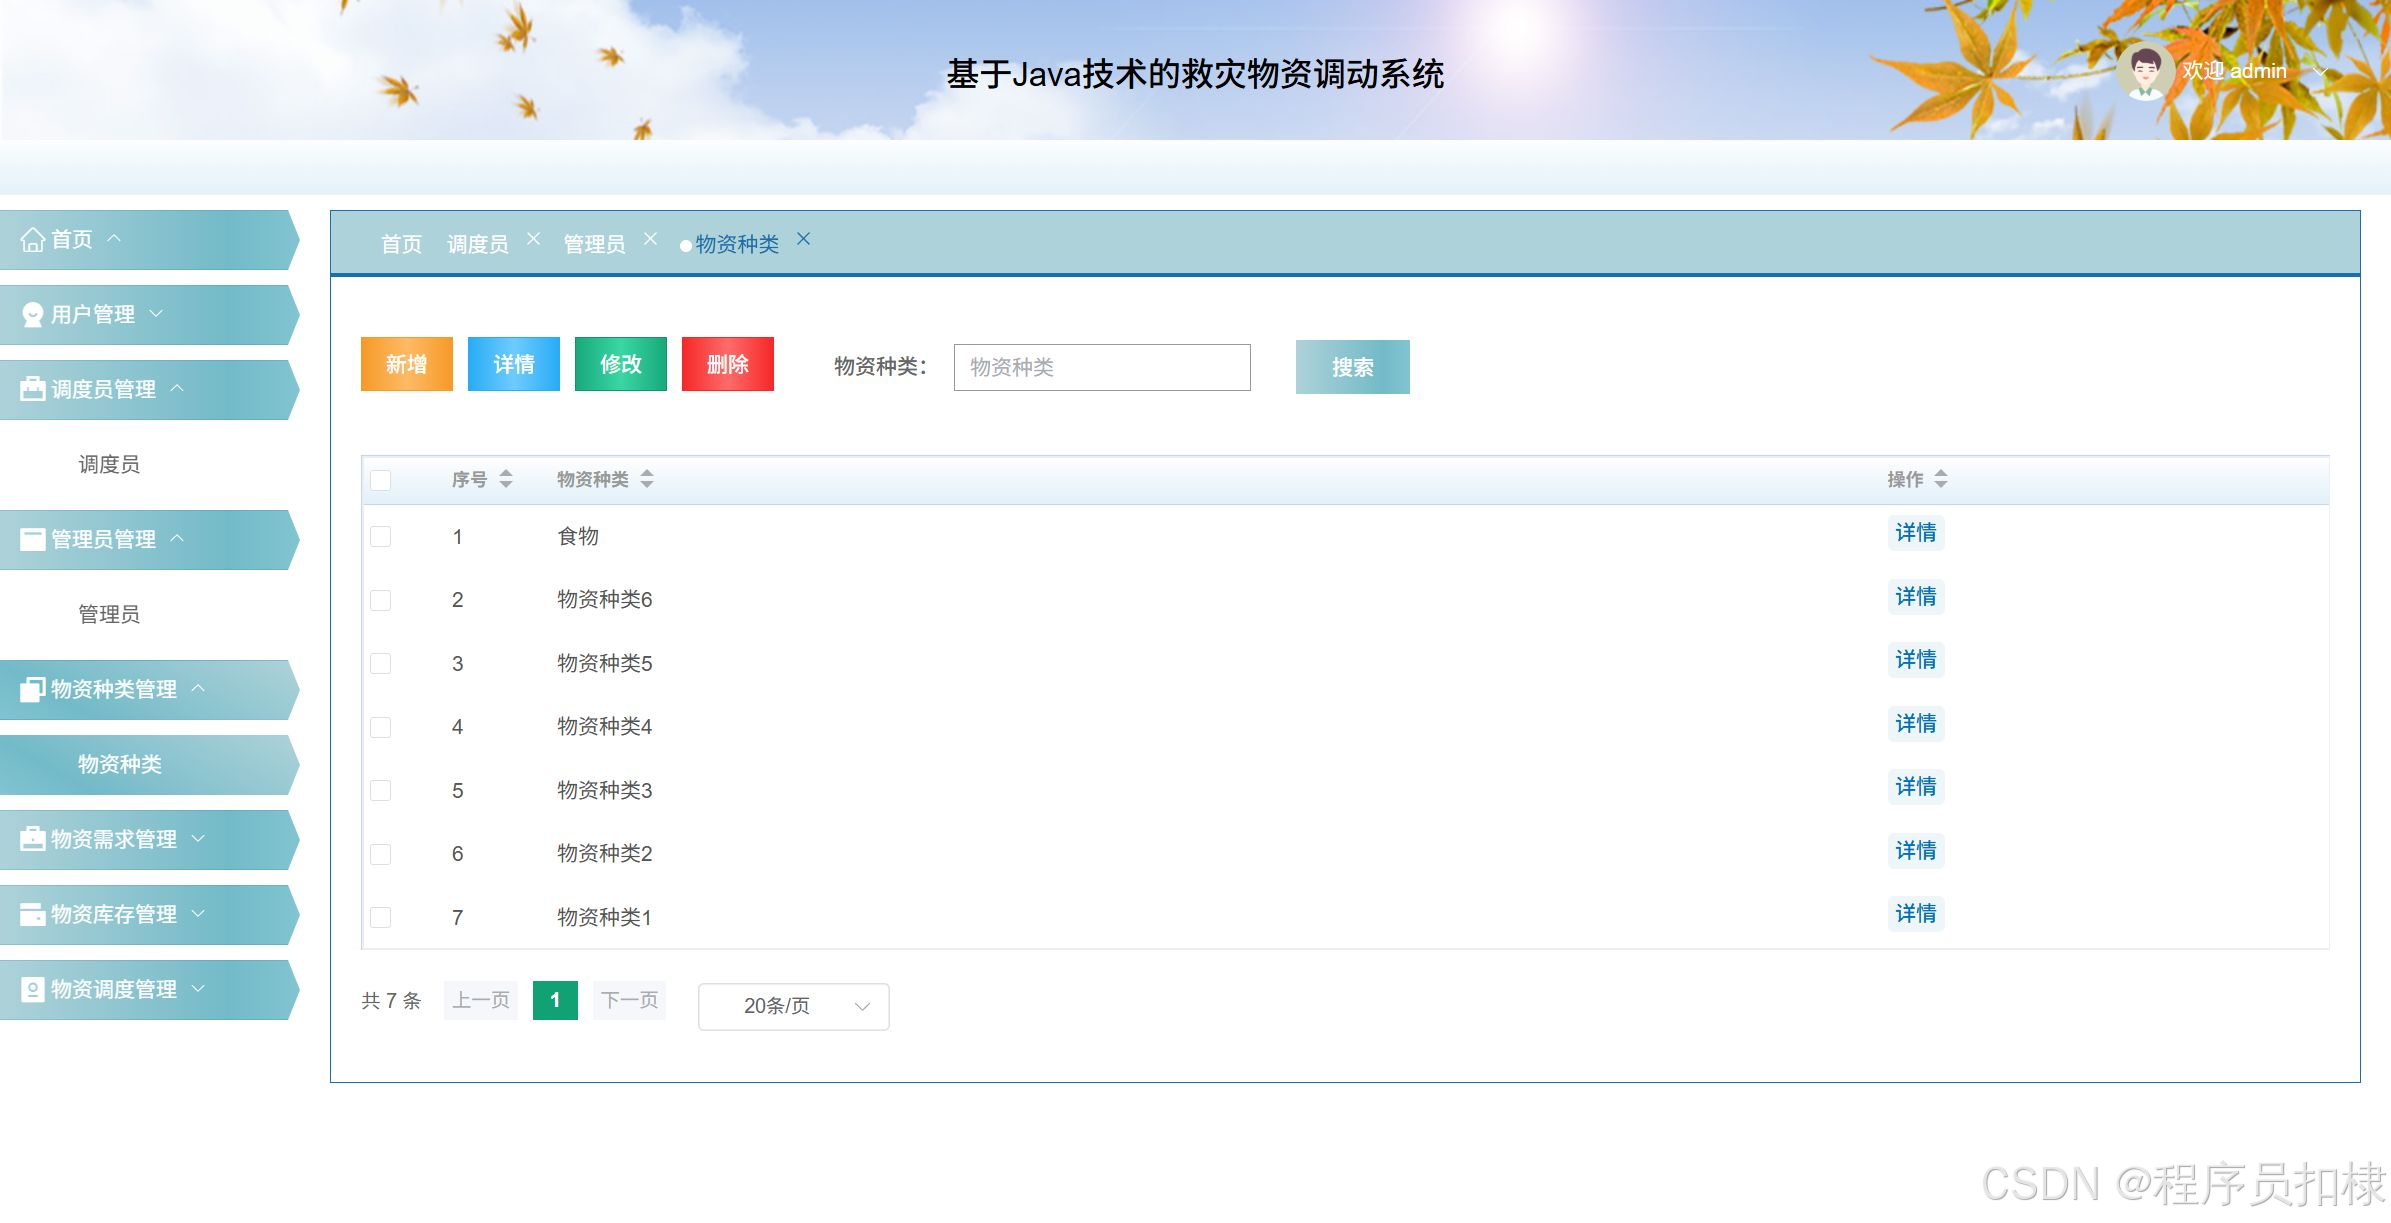The image size is (2391, 1223).
Task: Click the home icon in sidebar
Action: point(32,240)
